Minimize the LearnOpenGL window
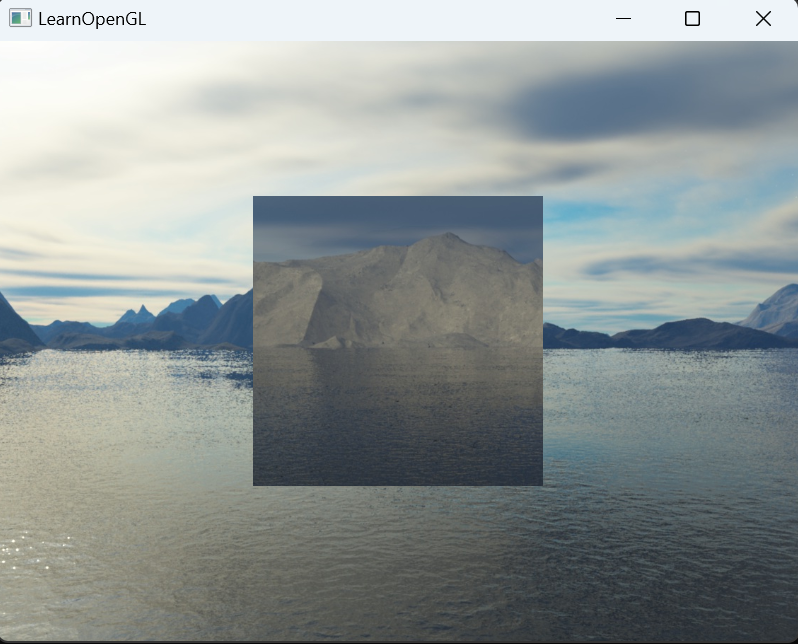The height and width of the screenshot is (644, 798). (x=623, y=19)
